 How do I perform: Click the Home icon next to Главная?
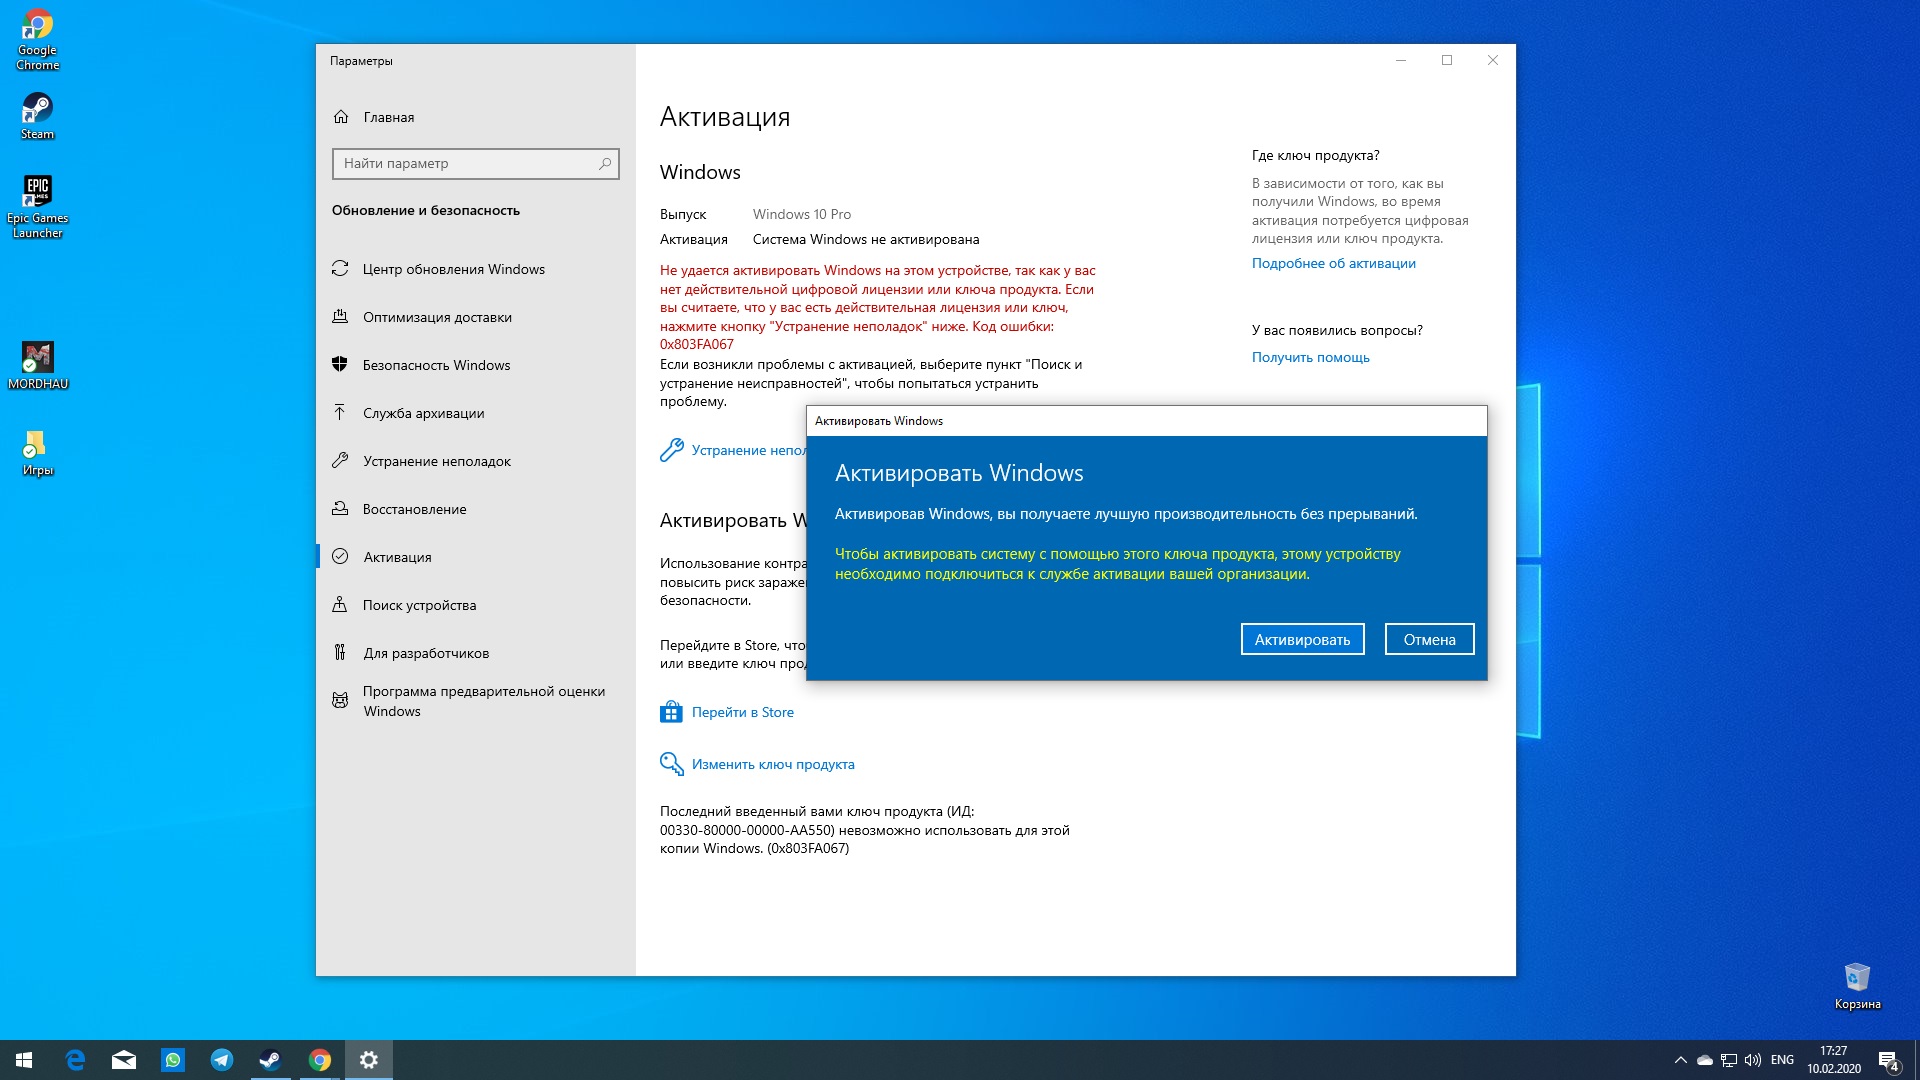coord(341,117)
